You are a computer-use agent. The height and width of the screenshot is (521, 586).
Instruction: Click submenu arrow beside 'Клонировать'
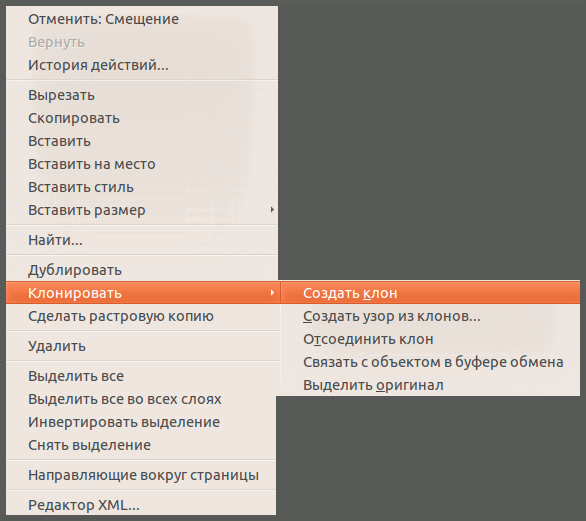(x=272, y=293)
